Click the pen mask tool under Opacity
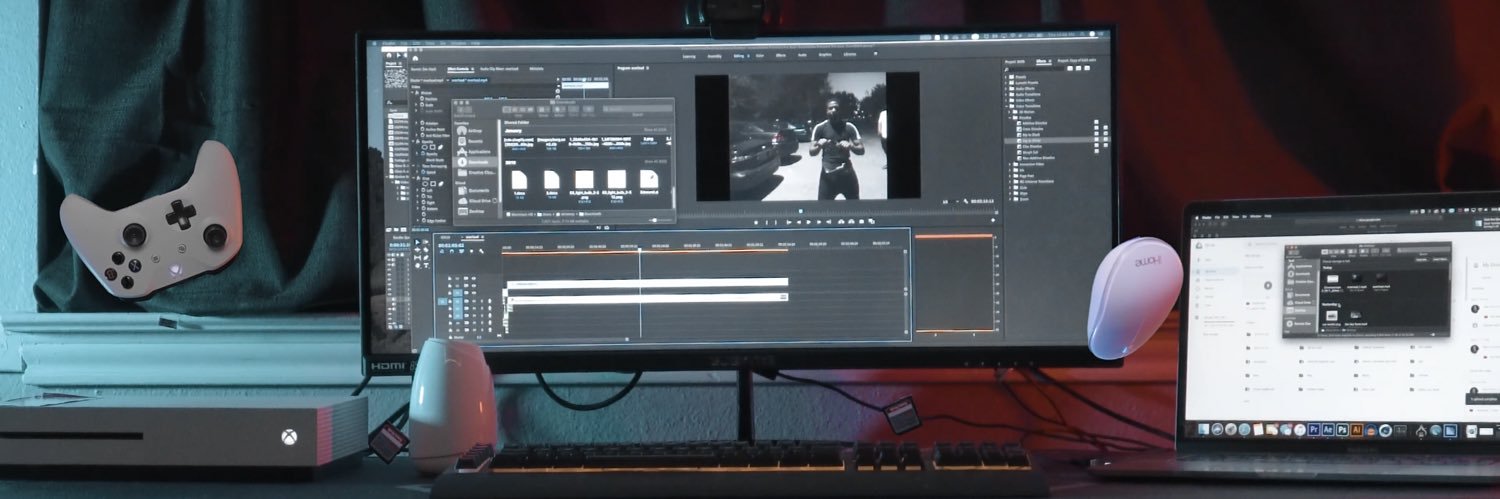Image resolution: width=1500 pixels, height=499 pixels. pos(440,147)
